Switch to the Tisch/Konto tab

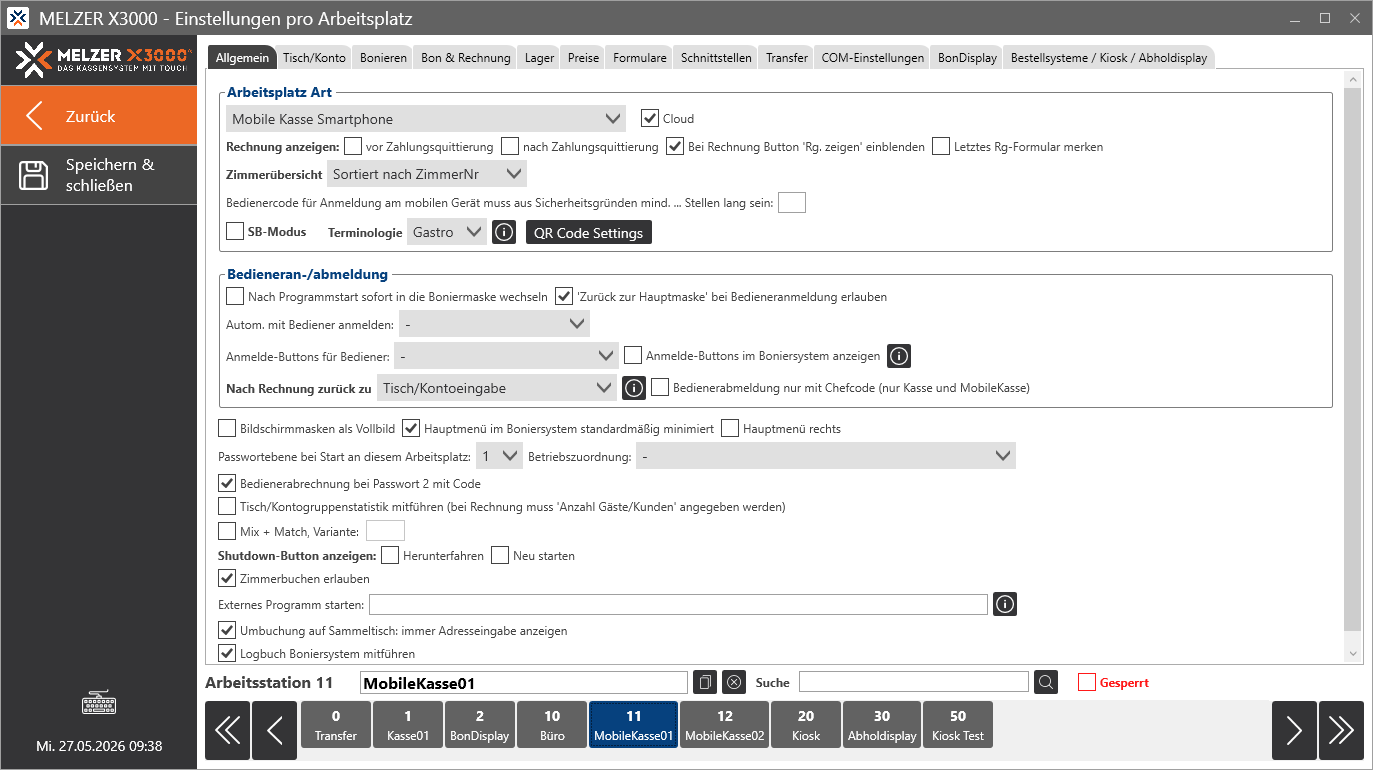click(314, 58)
